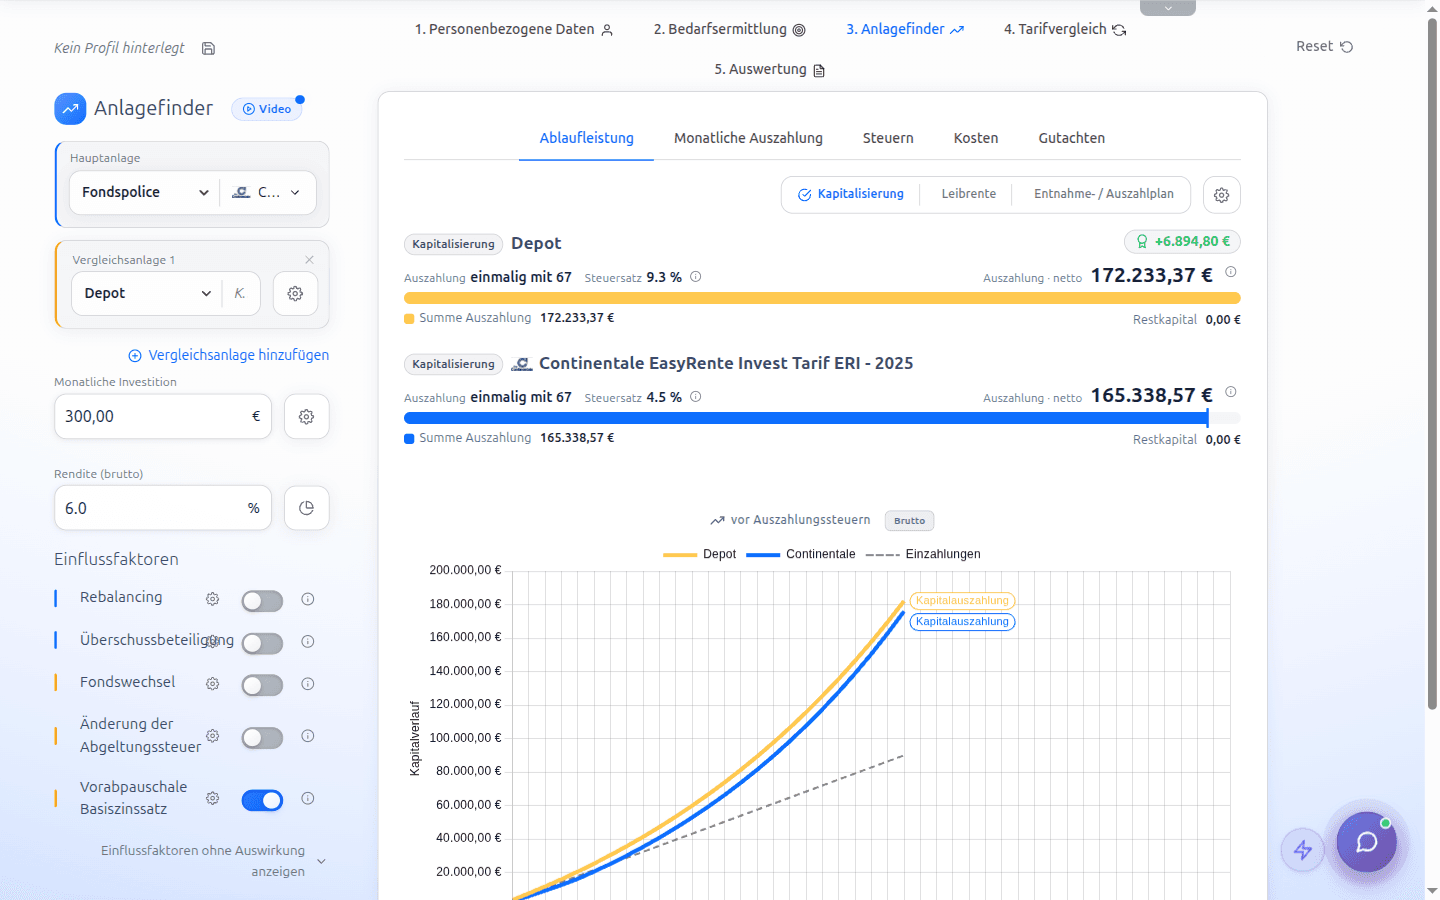Show info for Depot Auszahlung netto

coord(1231,272)
